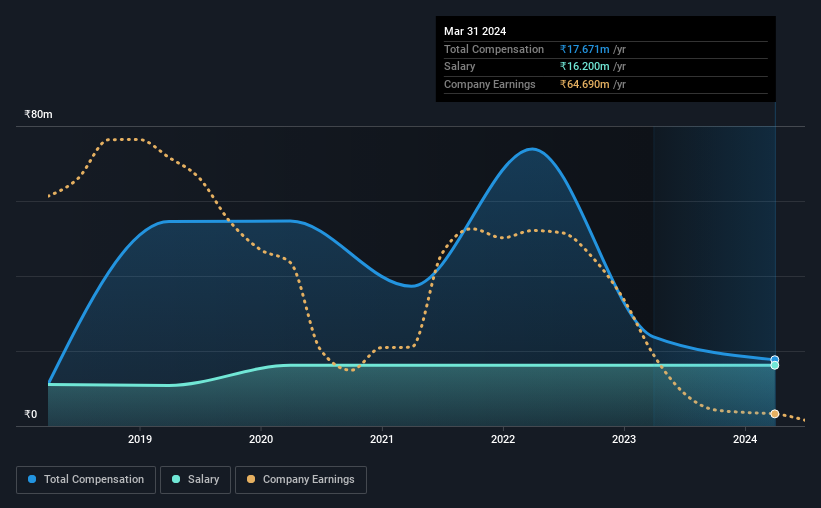Click the teal Salary legend dot

pyautogui.click(x=176, y=479)
